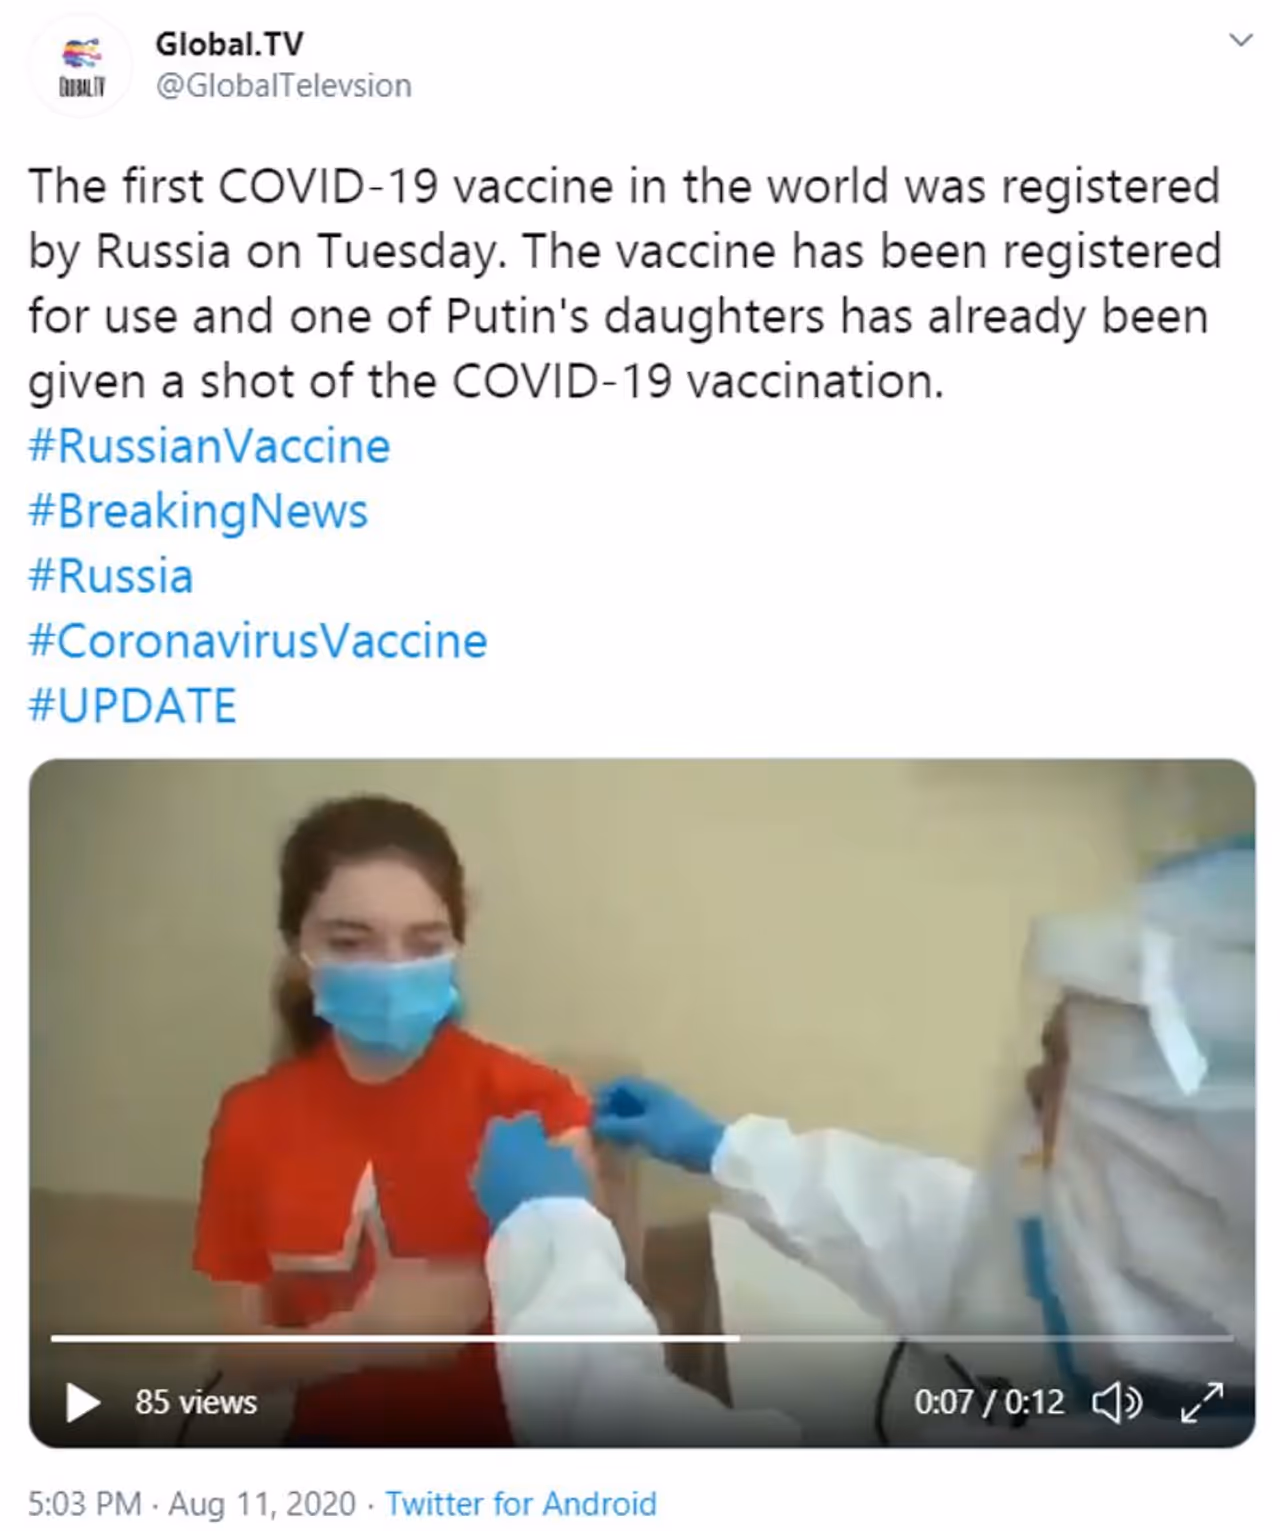This screenshot has height=1531, width=1280.
Task: Click the 85 views counter
Action: pyautogui.click(x=196, y=1402)
